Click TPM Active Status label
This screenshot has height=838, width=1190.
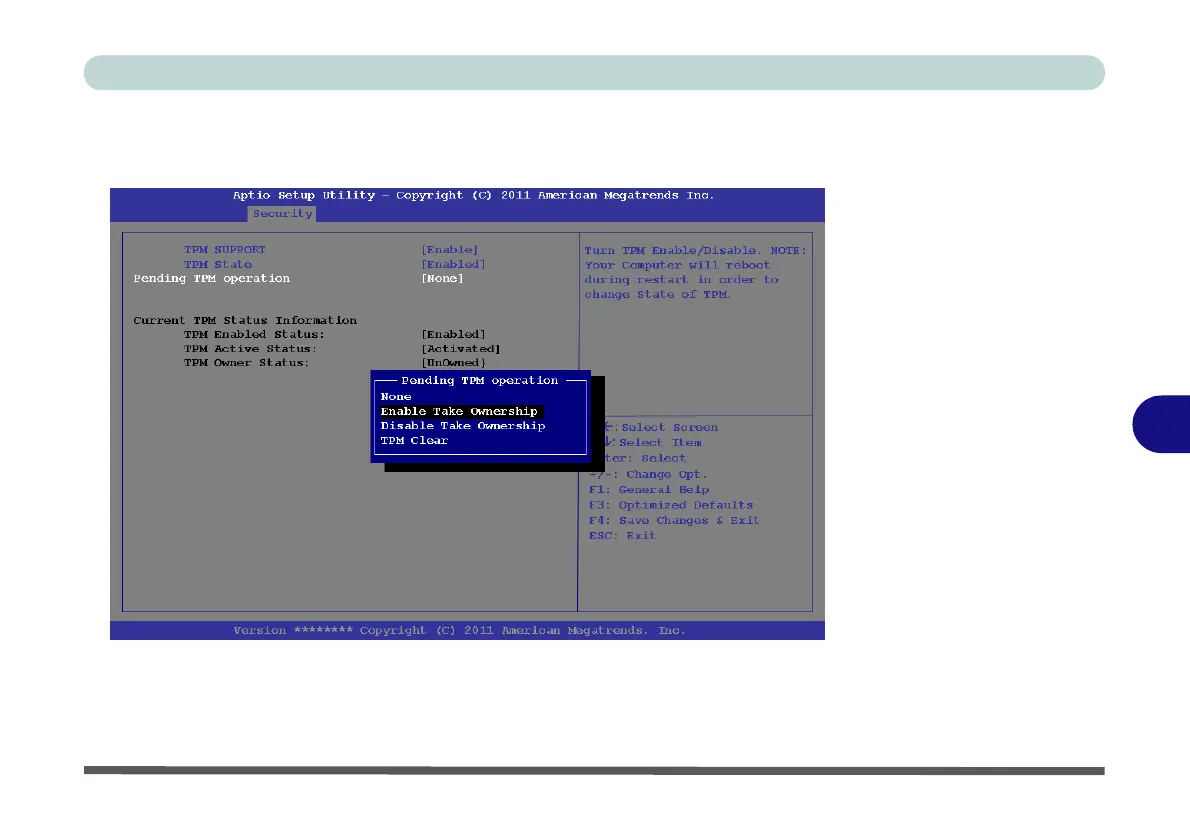tap(250, 349)
